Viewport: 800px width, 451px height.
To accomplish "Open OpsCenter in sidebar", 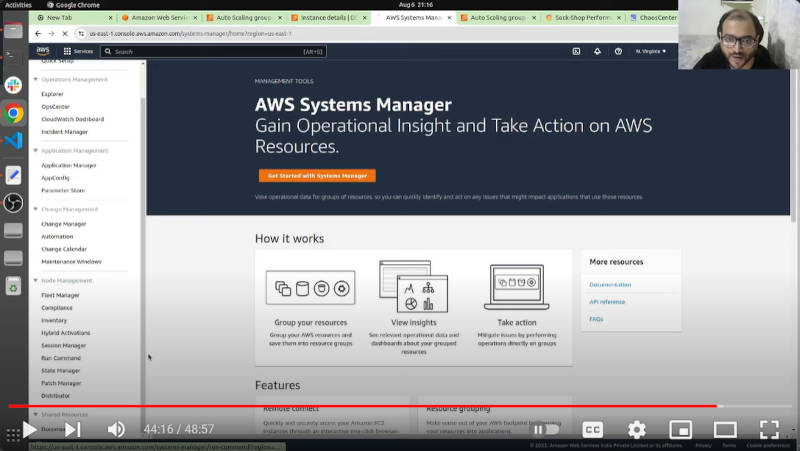I will click(x=56, y=107).
